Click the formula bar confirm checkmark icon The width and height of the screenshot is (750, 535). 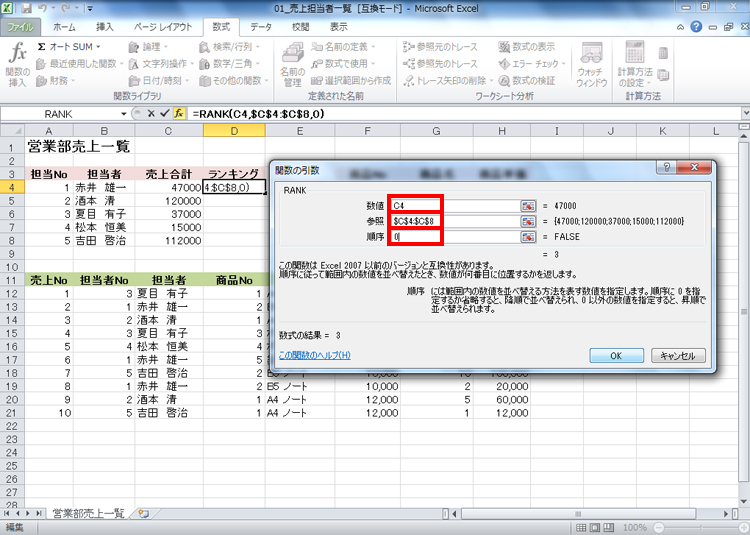tap(165, 114)
